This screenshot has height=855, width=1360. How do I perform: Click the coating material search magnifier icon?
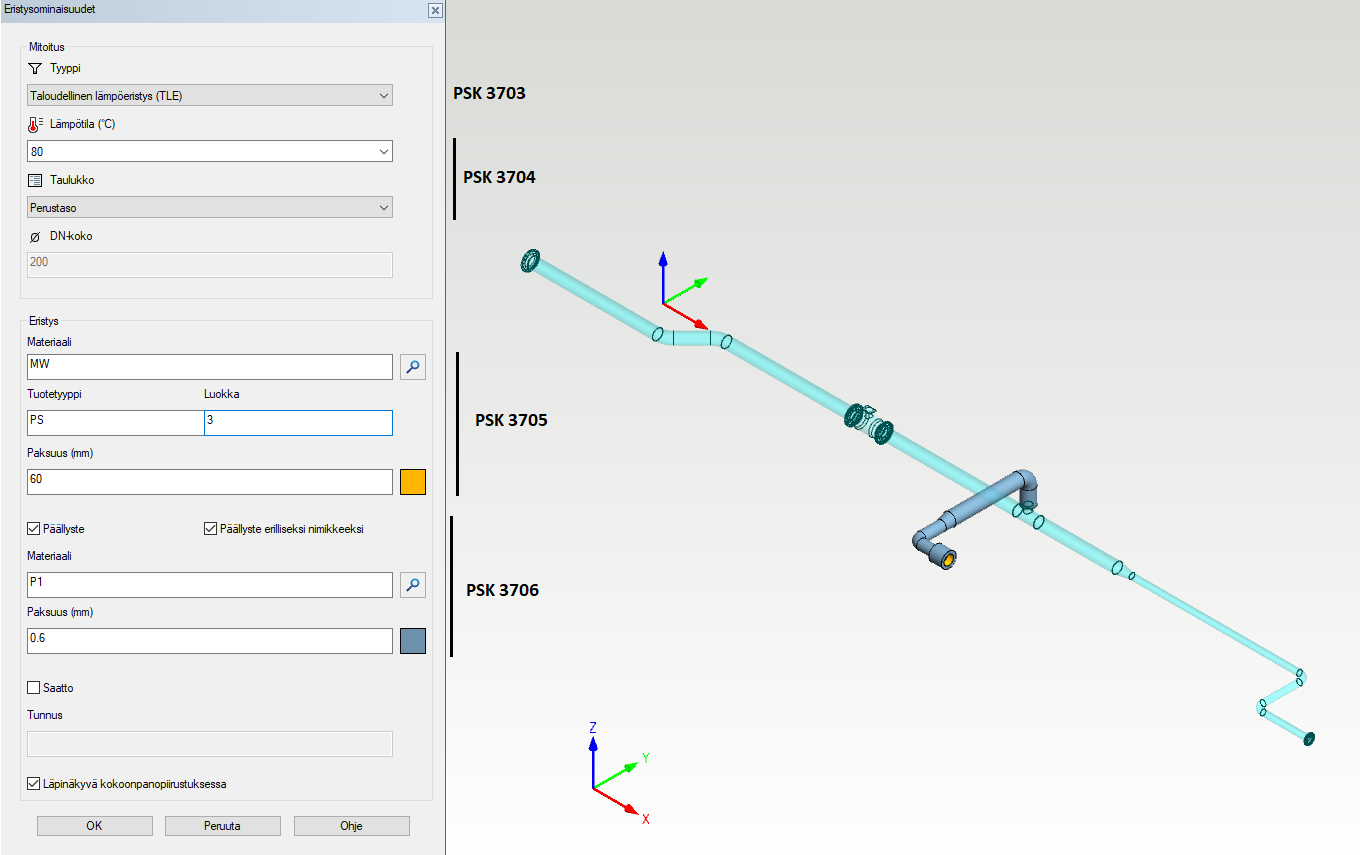pyautogui.click(x=413, y=585)
